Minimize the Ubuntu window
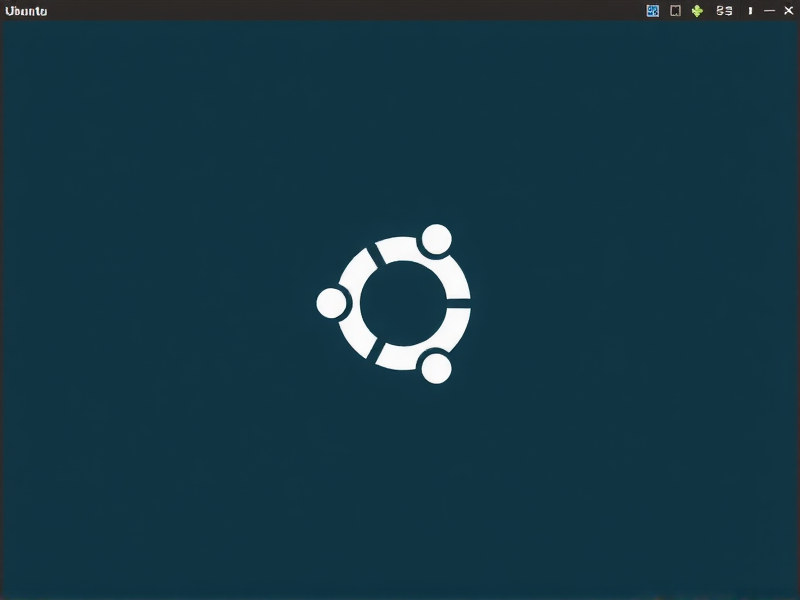 [769, 10]
